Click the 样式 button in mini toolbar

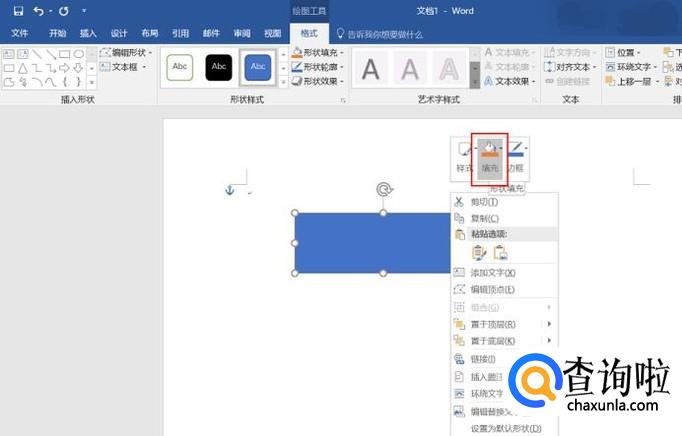(464, 158)
